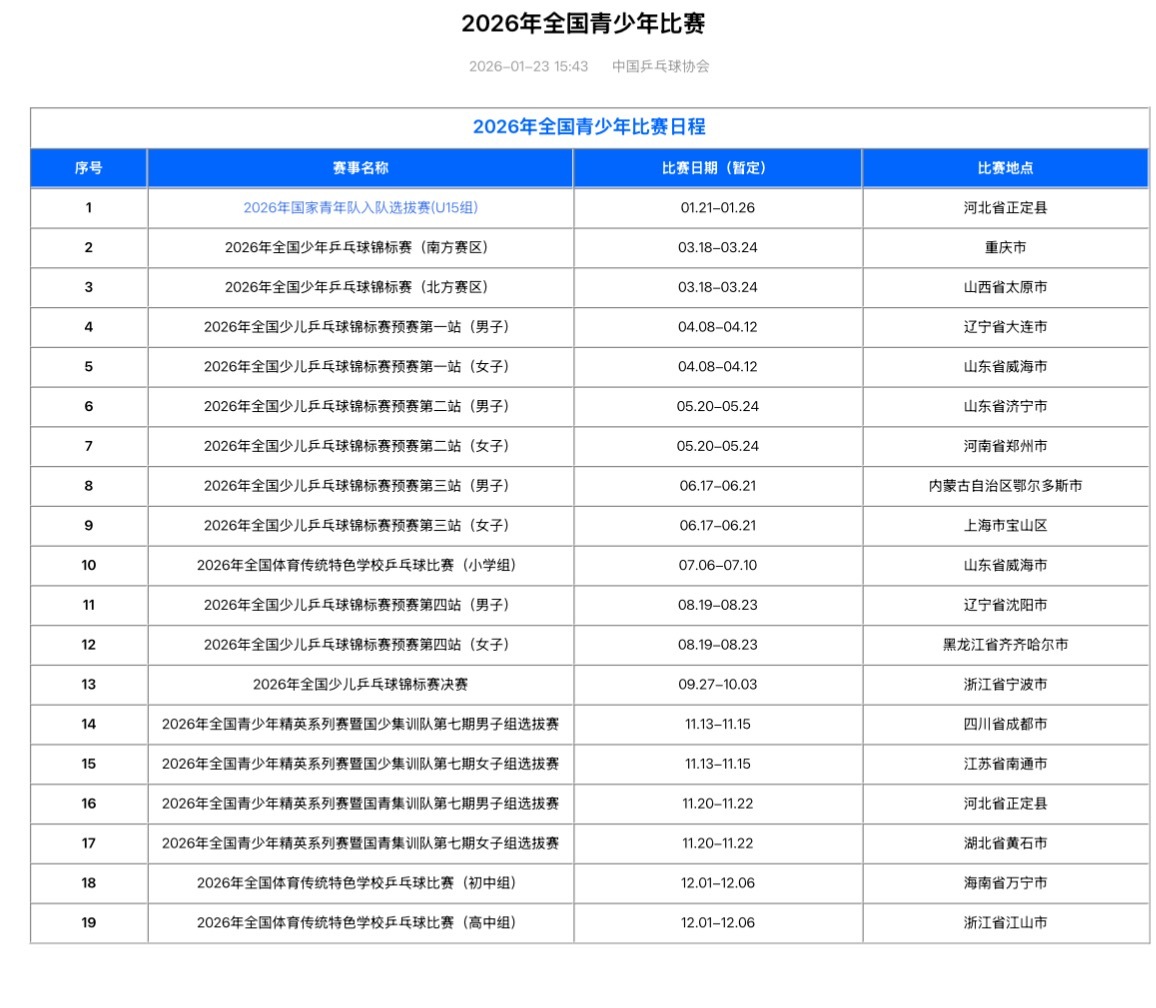Select the event 预赛第二站(男子)
The image size is (1156, 1008).
click(x=361, y=407)
